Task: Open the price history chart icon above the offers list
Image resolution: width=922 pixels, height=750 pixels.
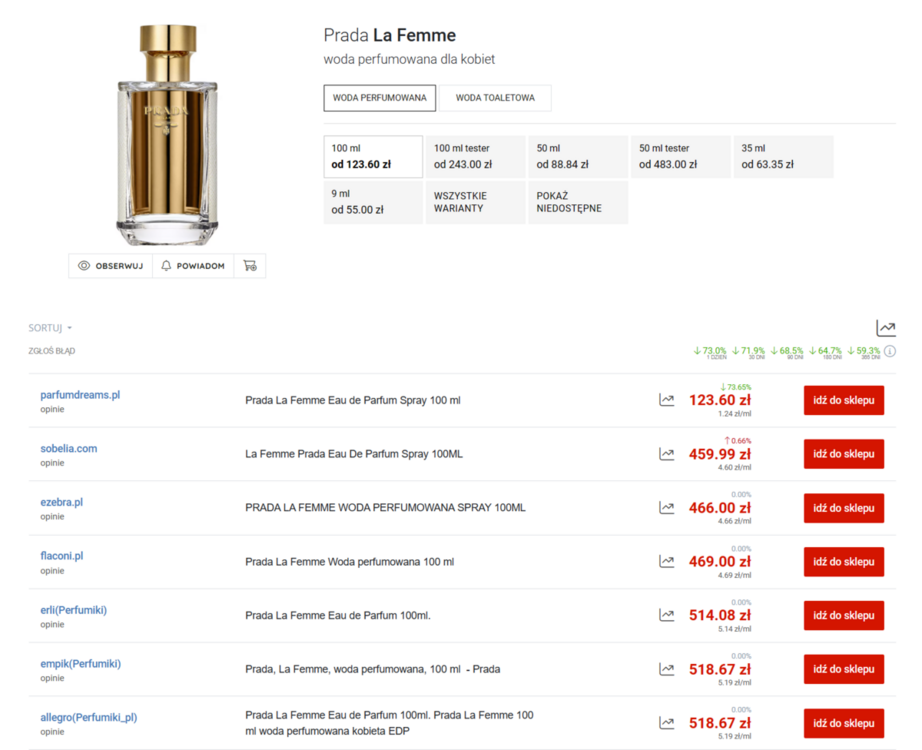Action: click(885, 328)
